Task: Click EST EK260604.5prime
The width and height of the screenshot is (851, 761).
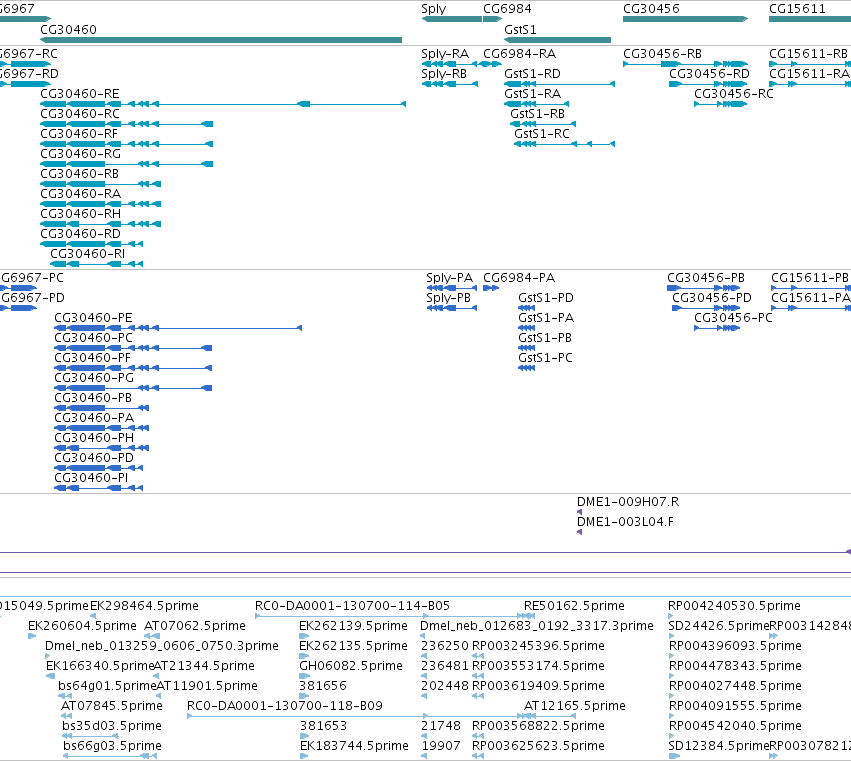Action: point(82,626)
